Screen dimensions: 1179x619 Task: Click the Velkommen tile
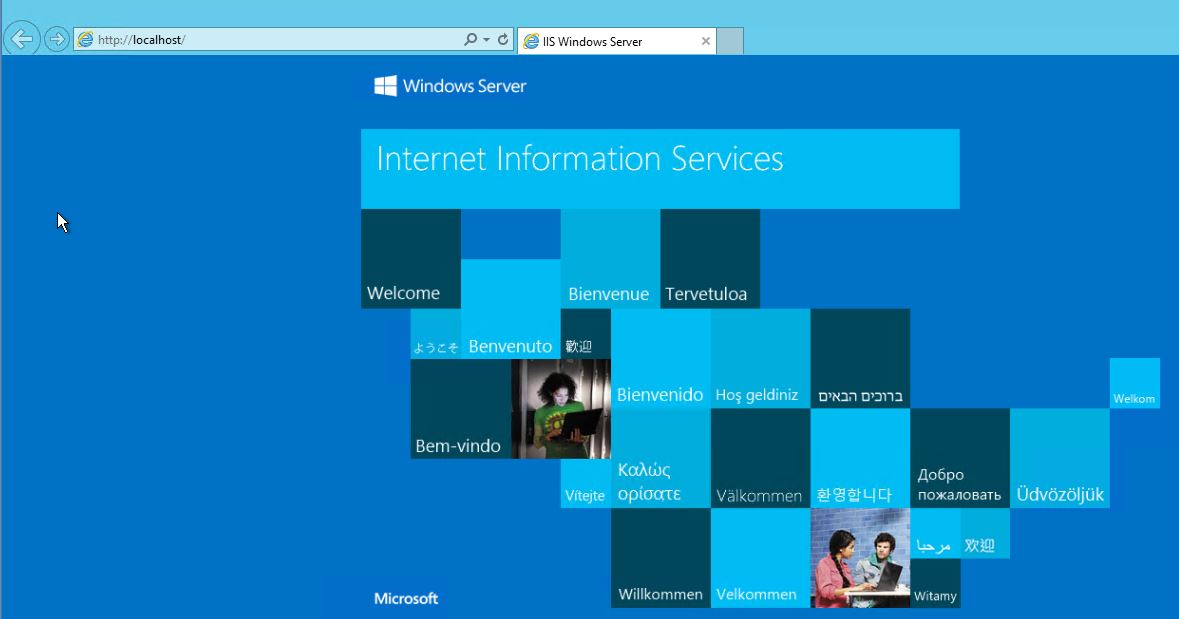click(760, 558)
